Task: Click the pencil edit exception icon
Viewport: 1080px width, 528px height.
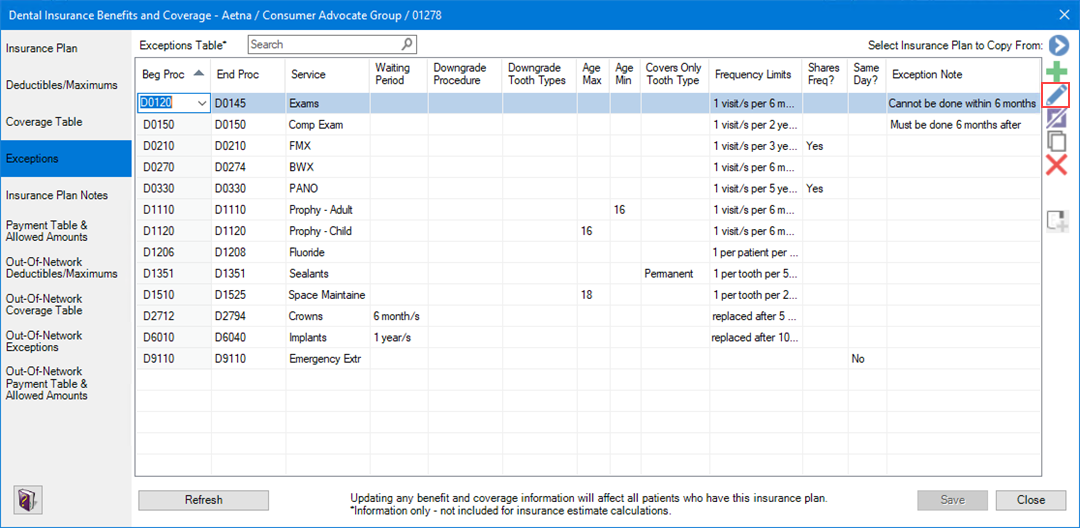Action: click(1056, 95)
